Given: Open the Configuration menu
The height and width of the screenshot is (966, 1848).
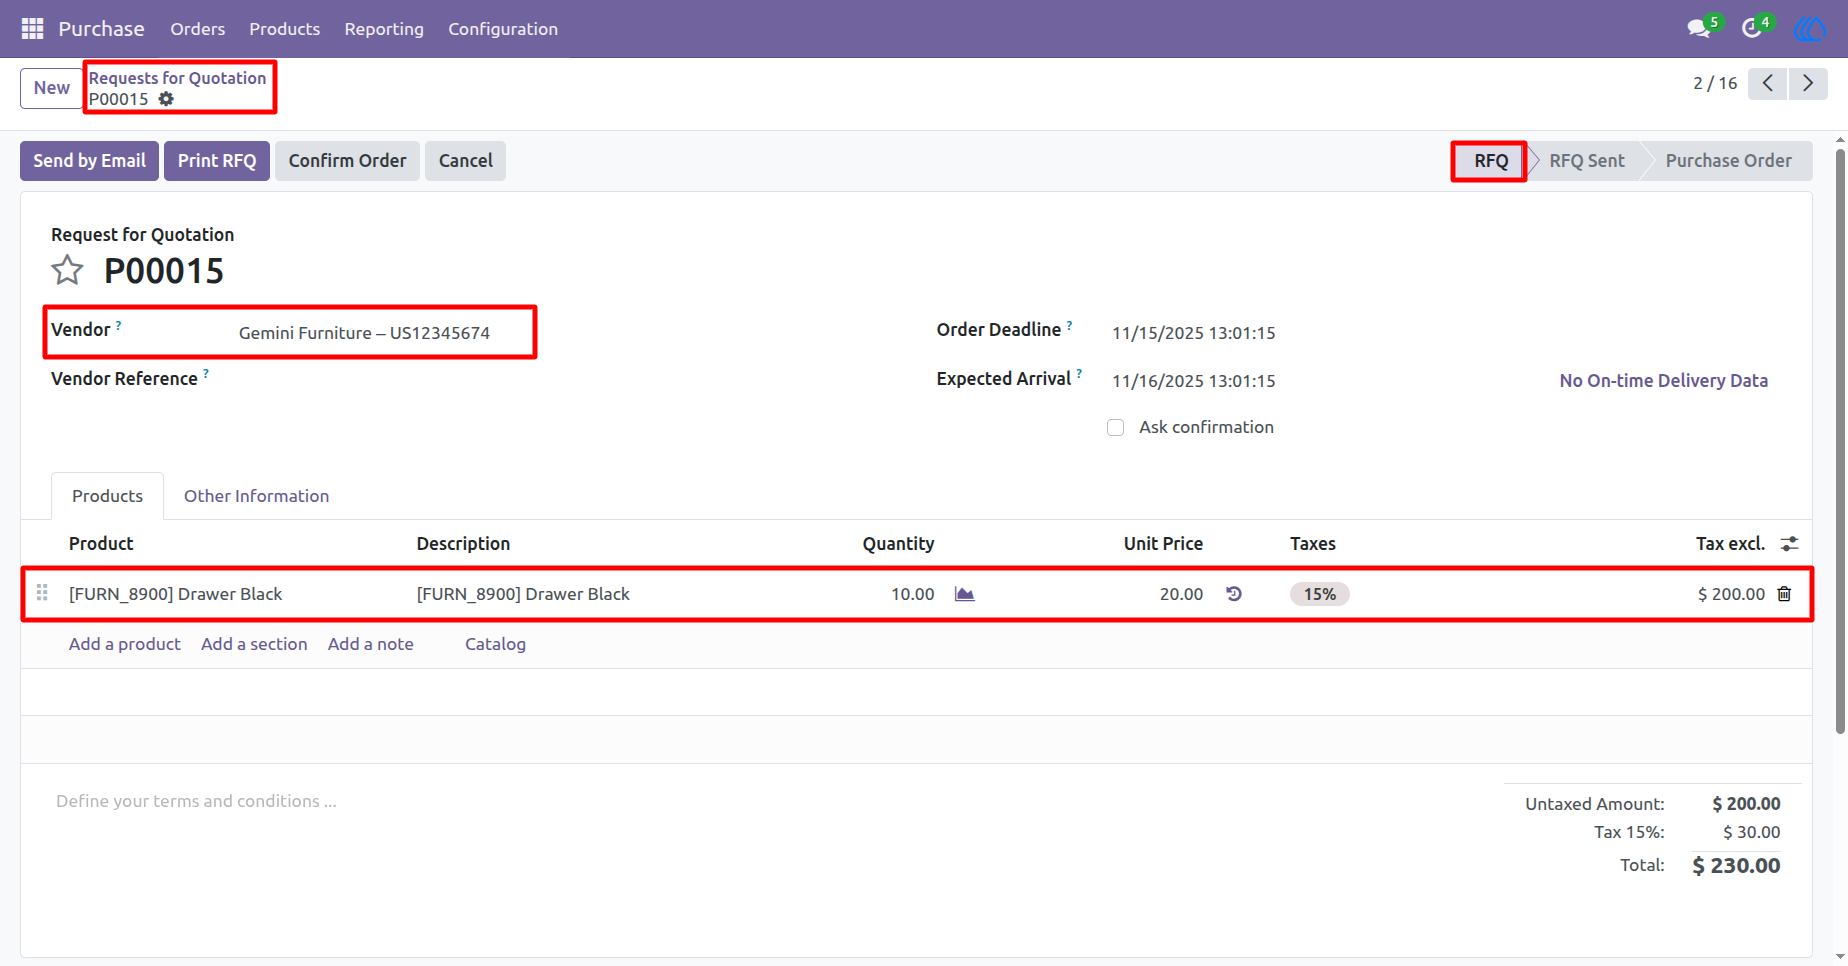Looking at the screenshot, I should pos(503,29).
